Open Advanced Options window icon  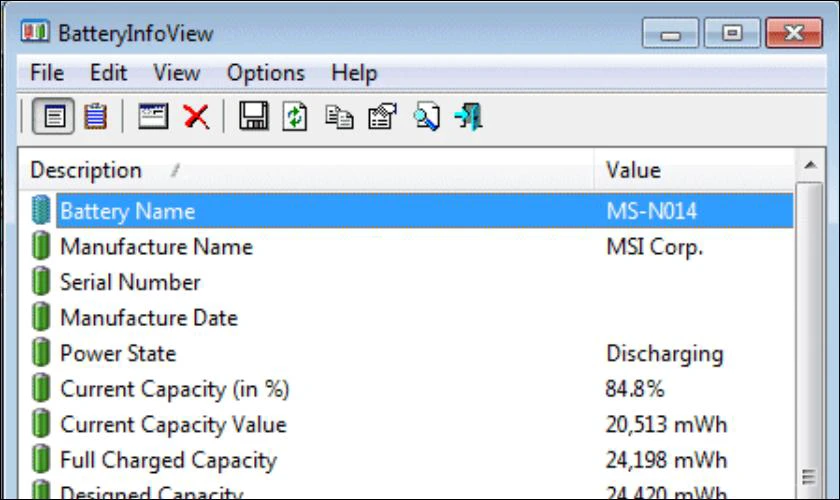(x=152, y=117)
